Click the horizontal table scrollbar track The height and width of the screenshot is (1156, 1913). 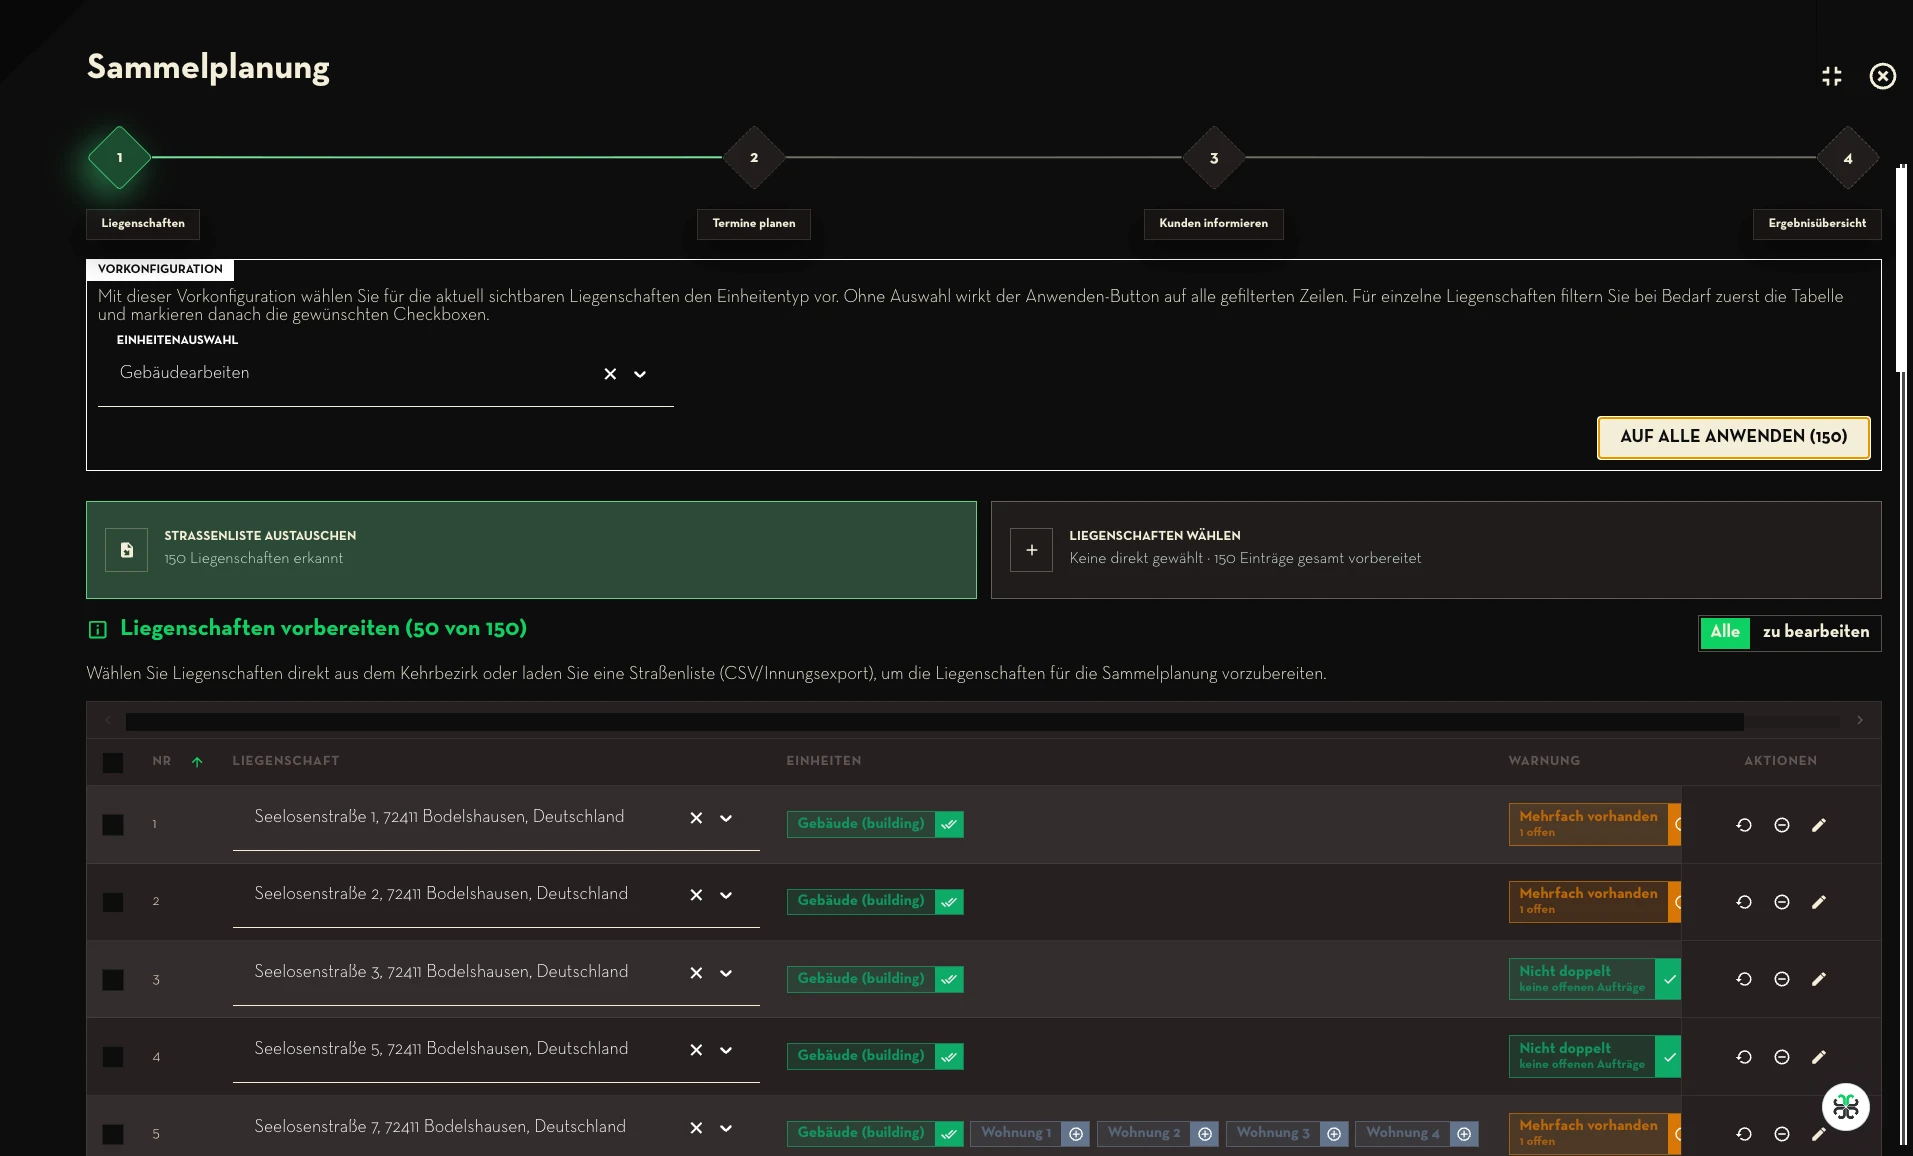tap(983, 721)
